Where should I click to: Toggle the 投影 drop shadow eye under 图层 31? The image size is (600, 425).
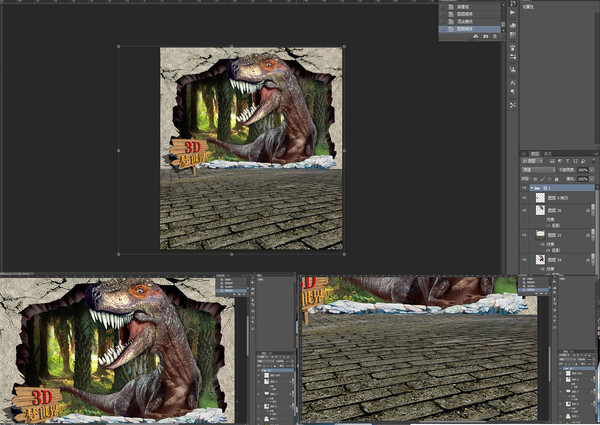point(548,250)
